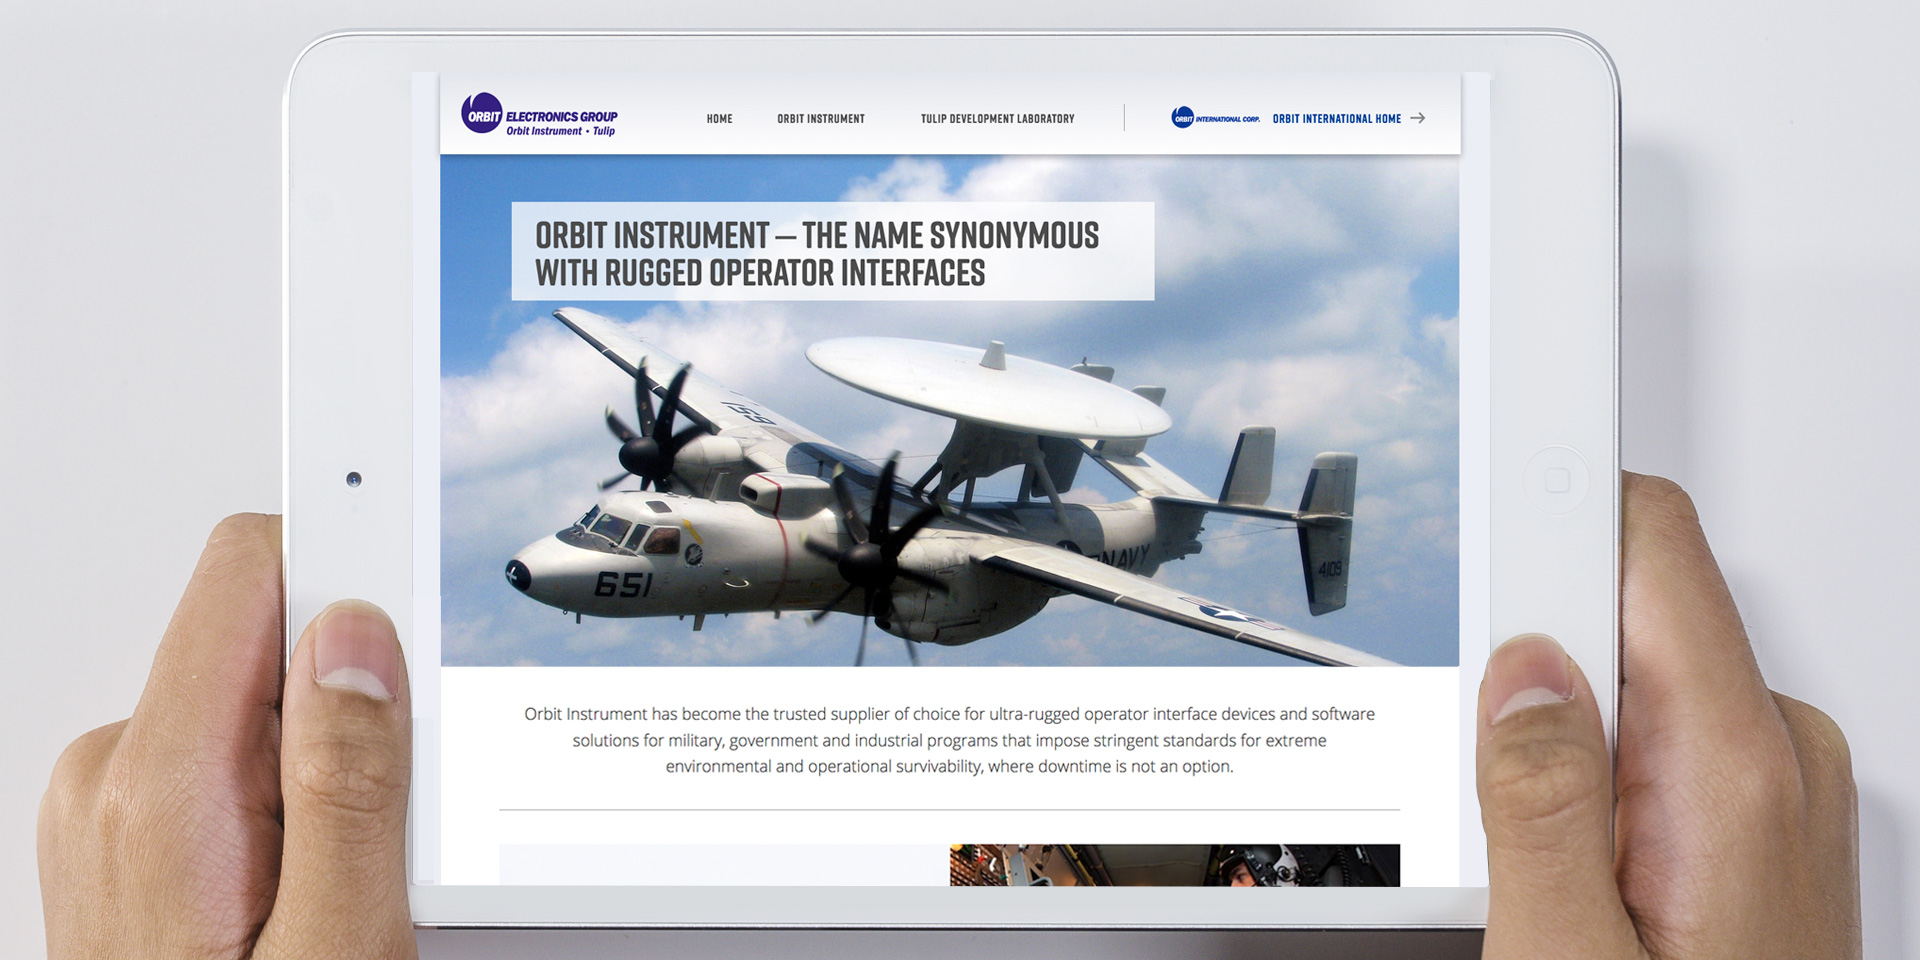Open the pilot helmet thumbnail image

(1174, 865)
